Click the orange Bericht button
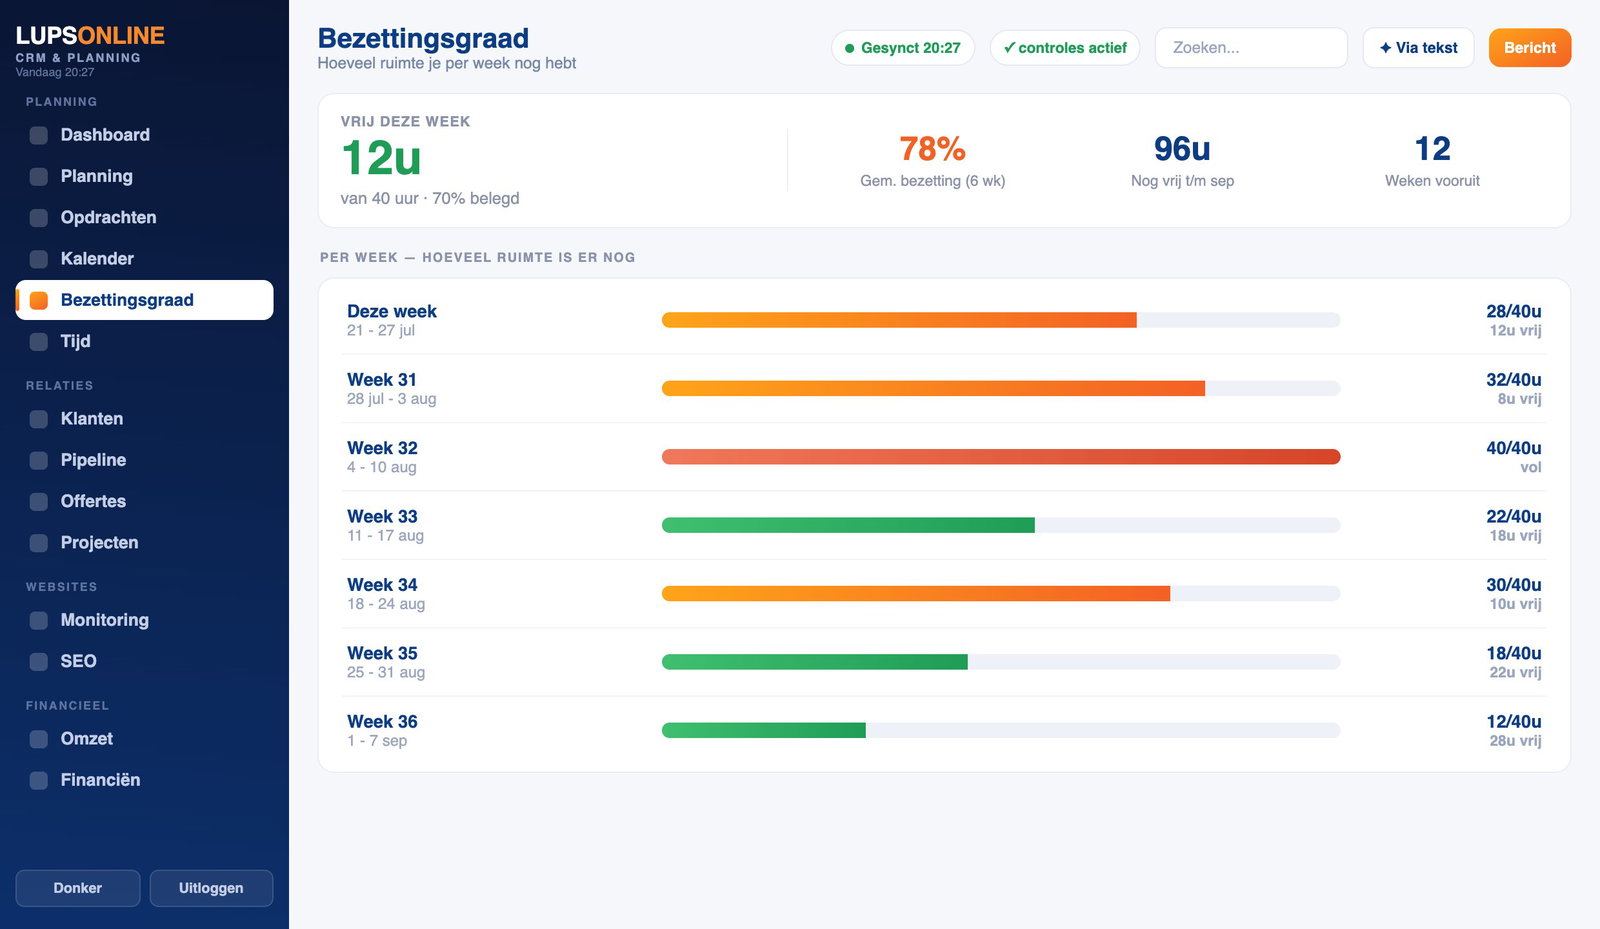 tap(1530, 48)
